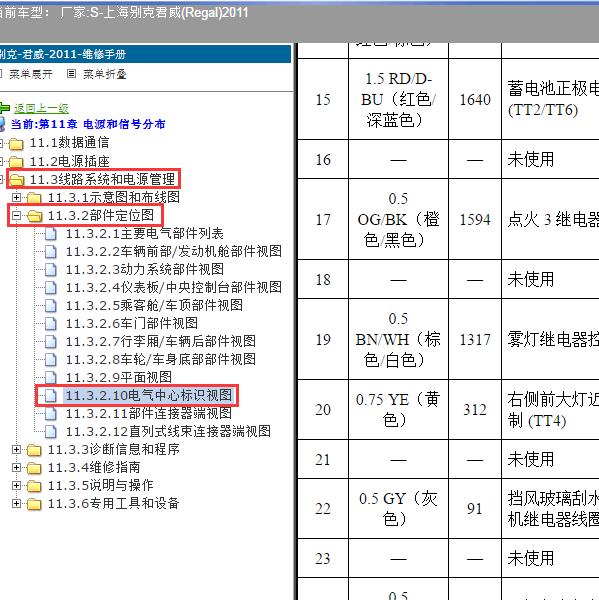This screenshot has width=599, height=600.
Task: Open 11.3.5说明与操作
Action: click(100, 485)
